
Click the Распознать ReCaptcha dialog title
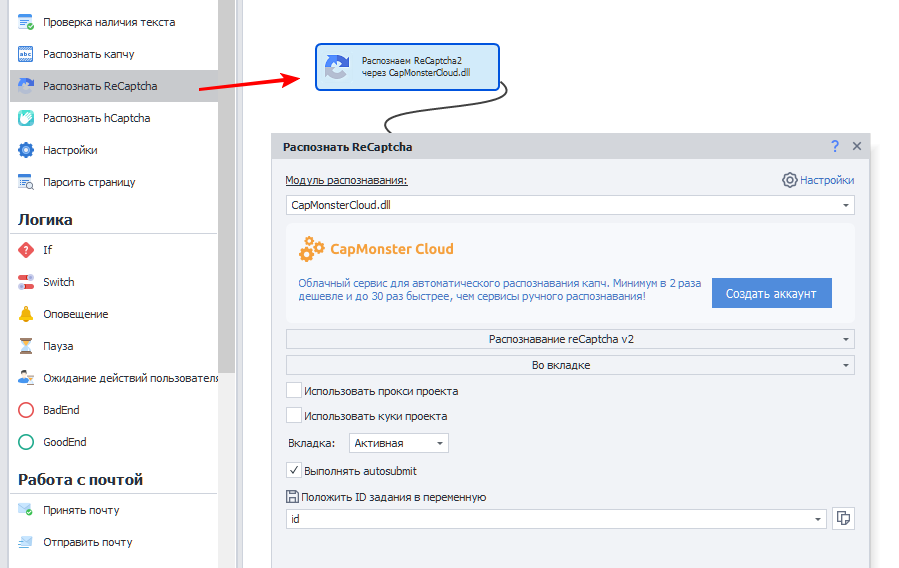coord(347,147)
